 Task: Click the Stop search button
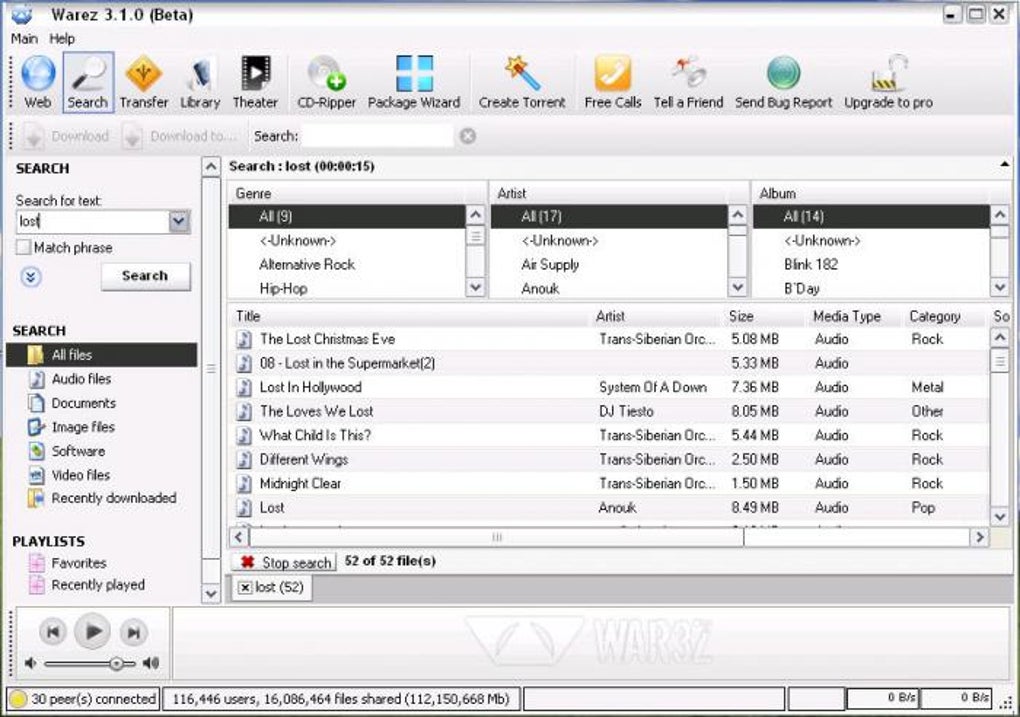tap(284, 562)
